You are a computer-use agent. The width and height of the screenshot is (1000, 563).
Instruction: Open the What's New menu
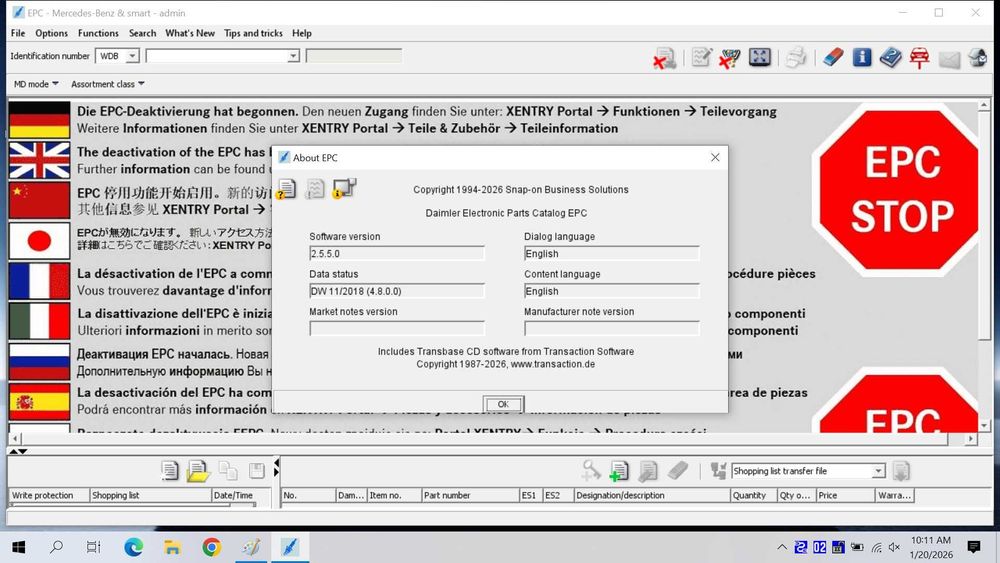coord(189,33)
